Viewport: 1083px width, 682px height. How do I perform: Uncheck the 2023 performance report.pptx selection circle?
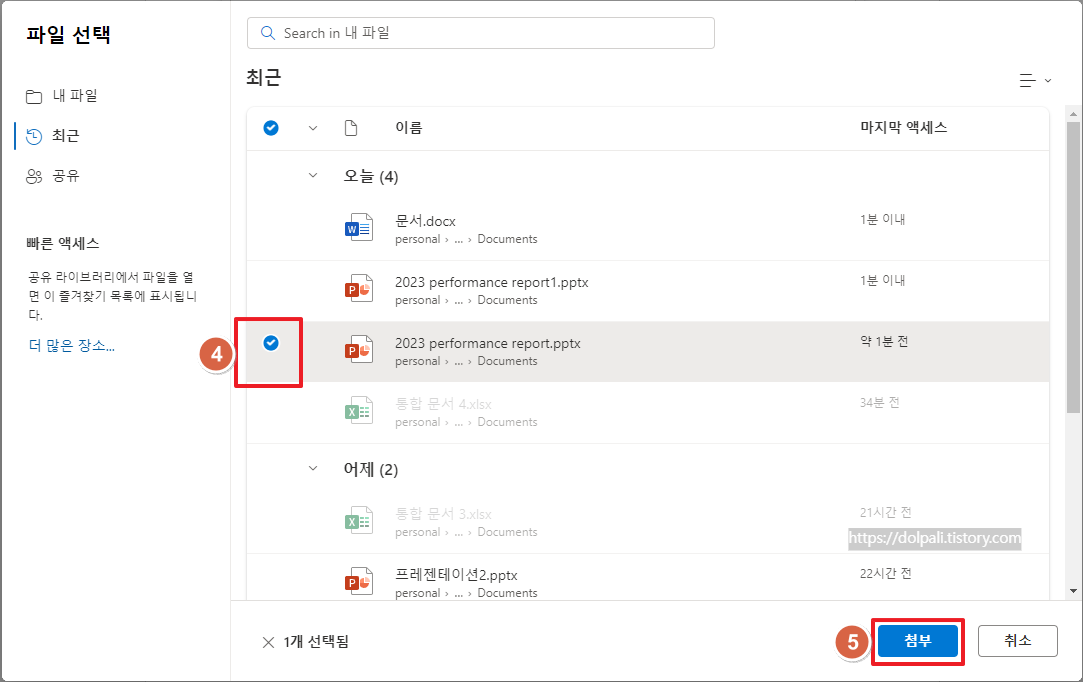pyautogui.click(x=270, y=341)
